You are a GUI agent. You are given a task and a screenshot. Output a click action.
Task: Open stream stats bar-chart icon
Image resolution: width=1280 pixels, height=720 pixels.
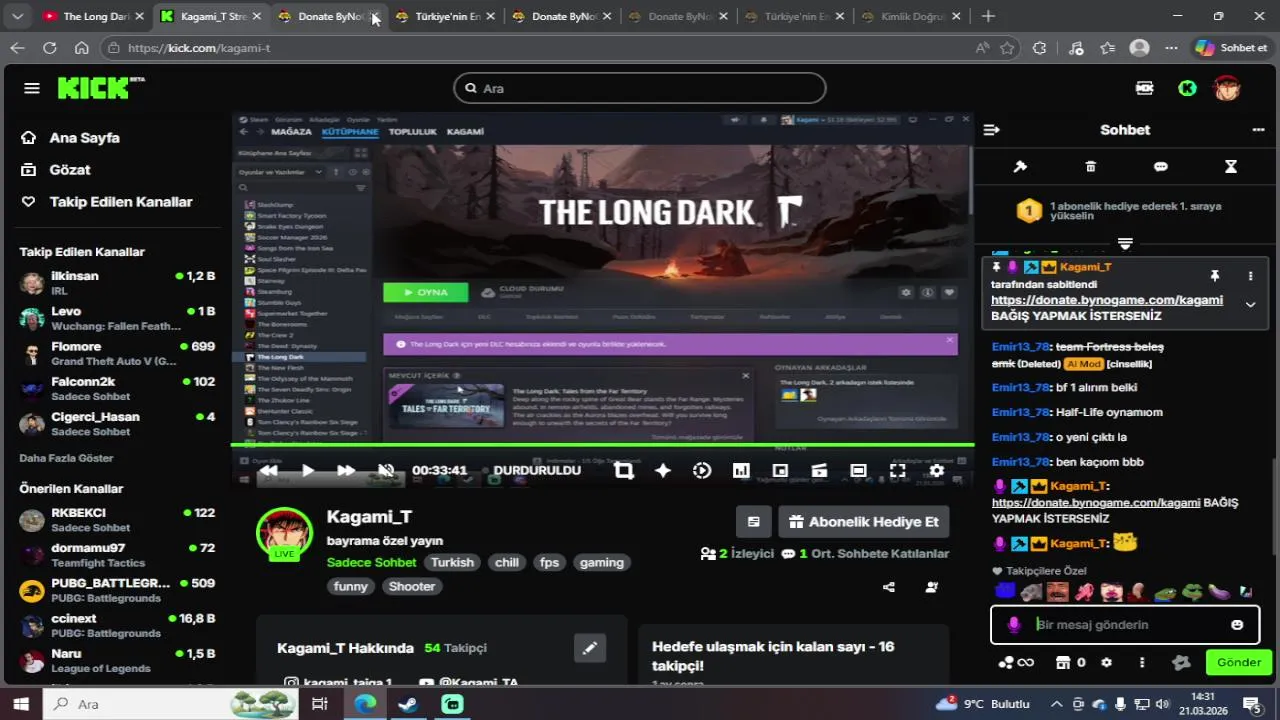[741, 470]
